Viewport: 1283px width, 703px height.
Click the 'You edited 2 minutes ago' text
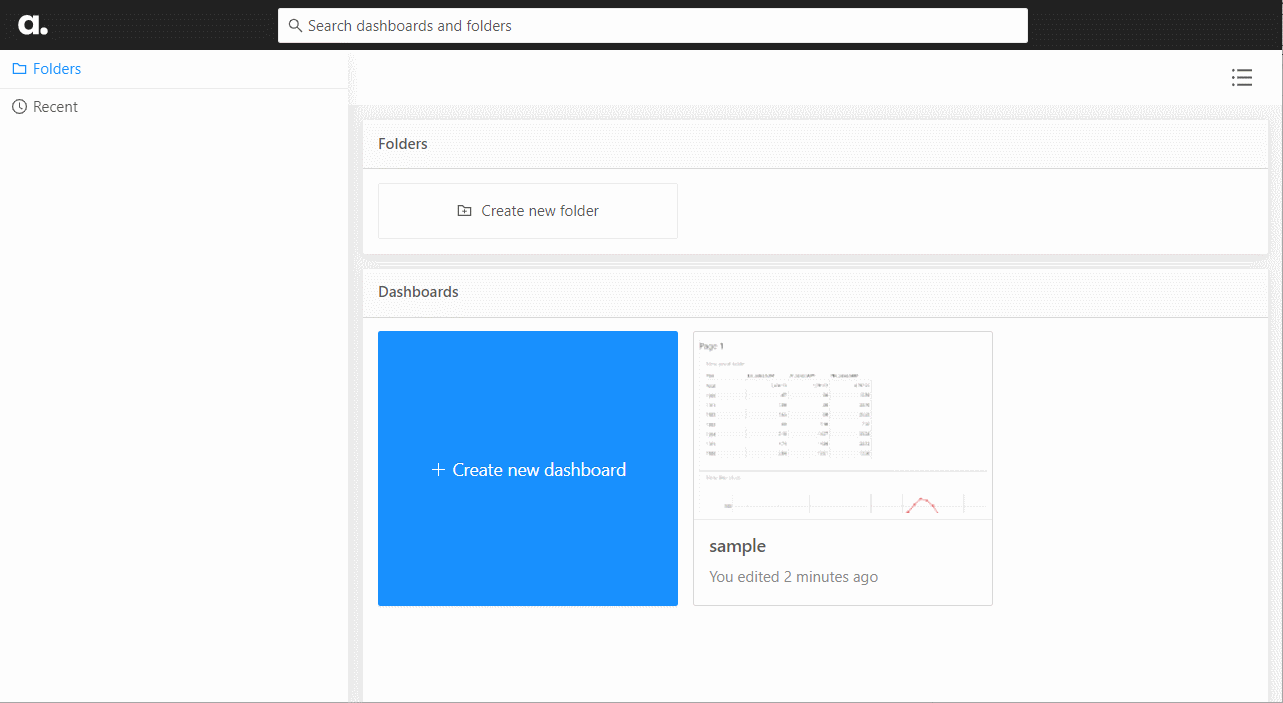(793, 577)
